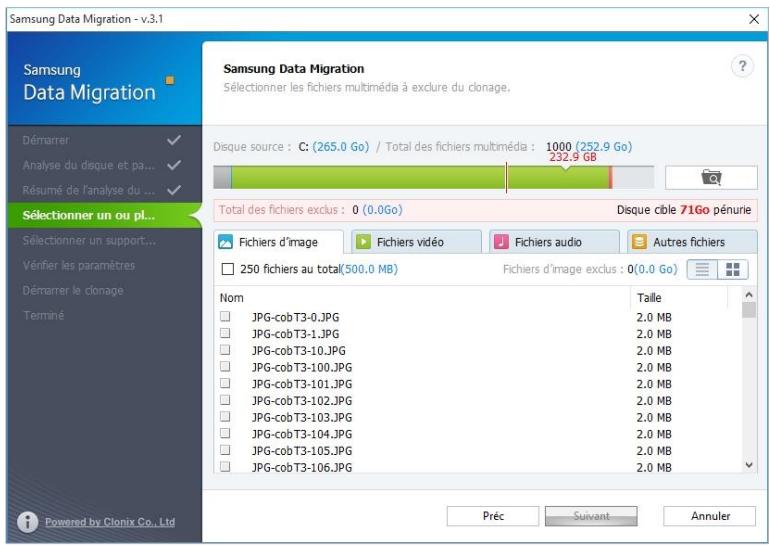Select file name JPG-cobT3-106.JPG

[302, 467]
